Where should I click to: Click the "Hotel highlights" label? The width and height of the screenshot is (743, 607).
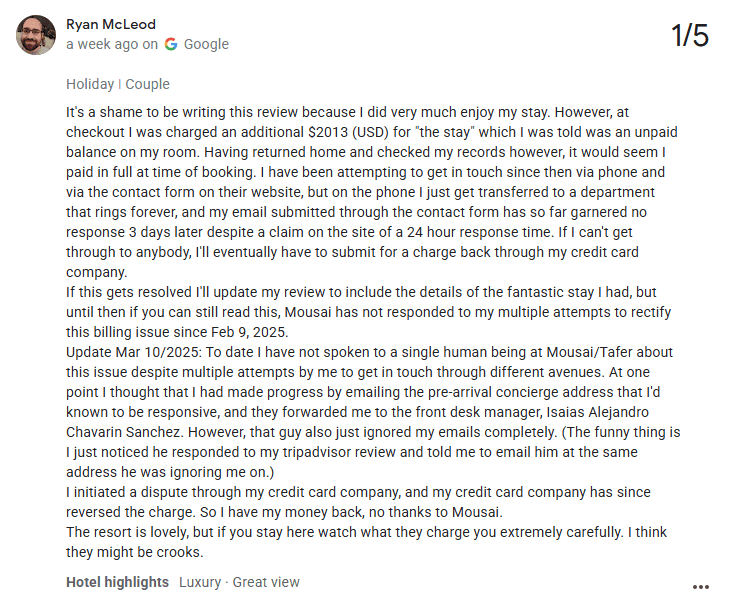click(117, 582)
